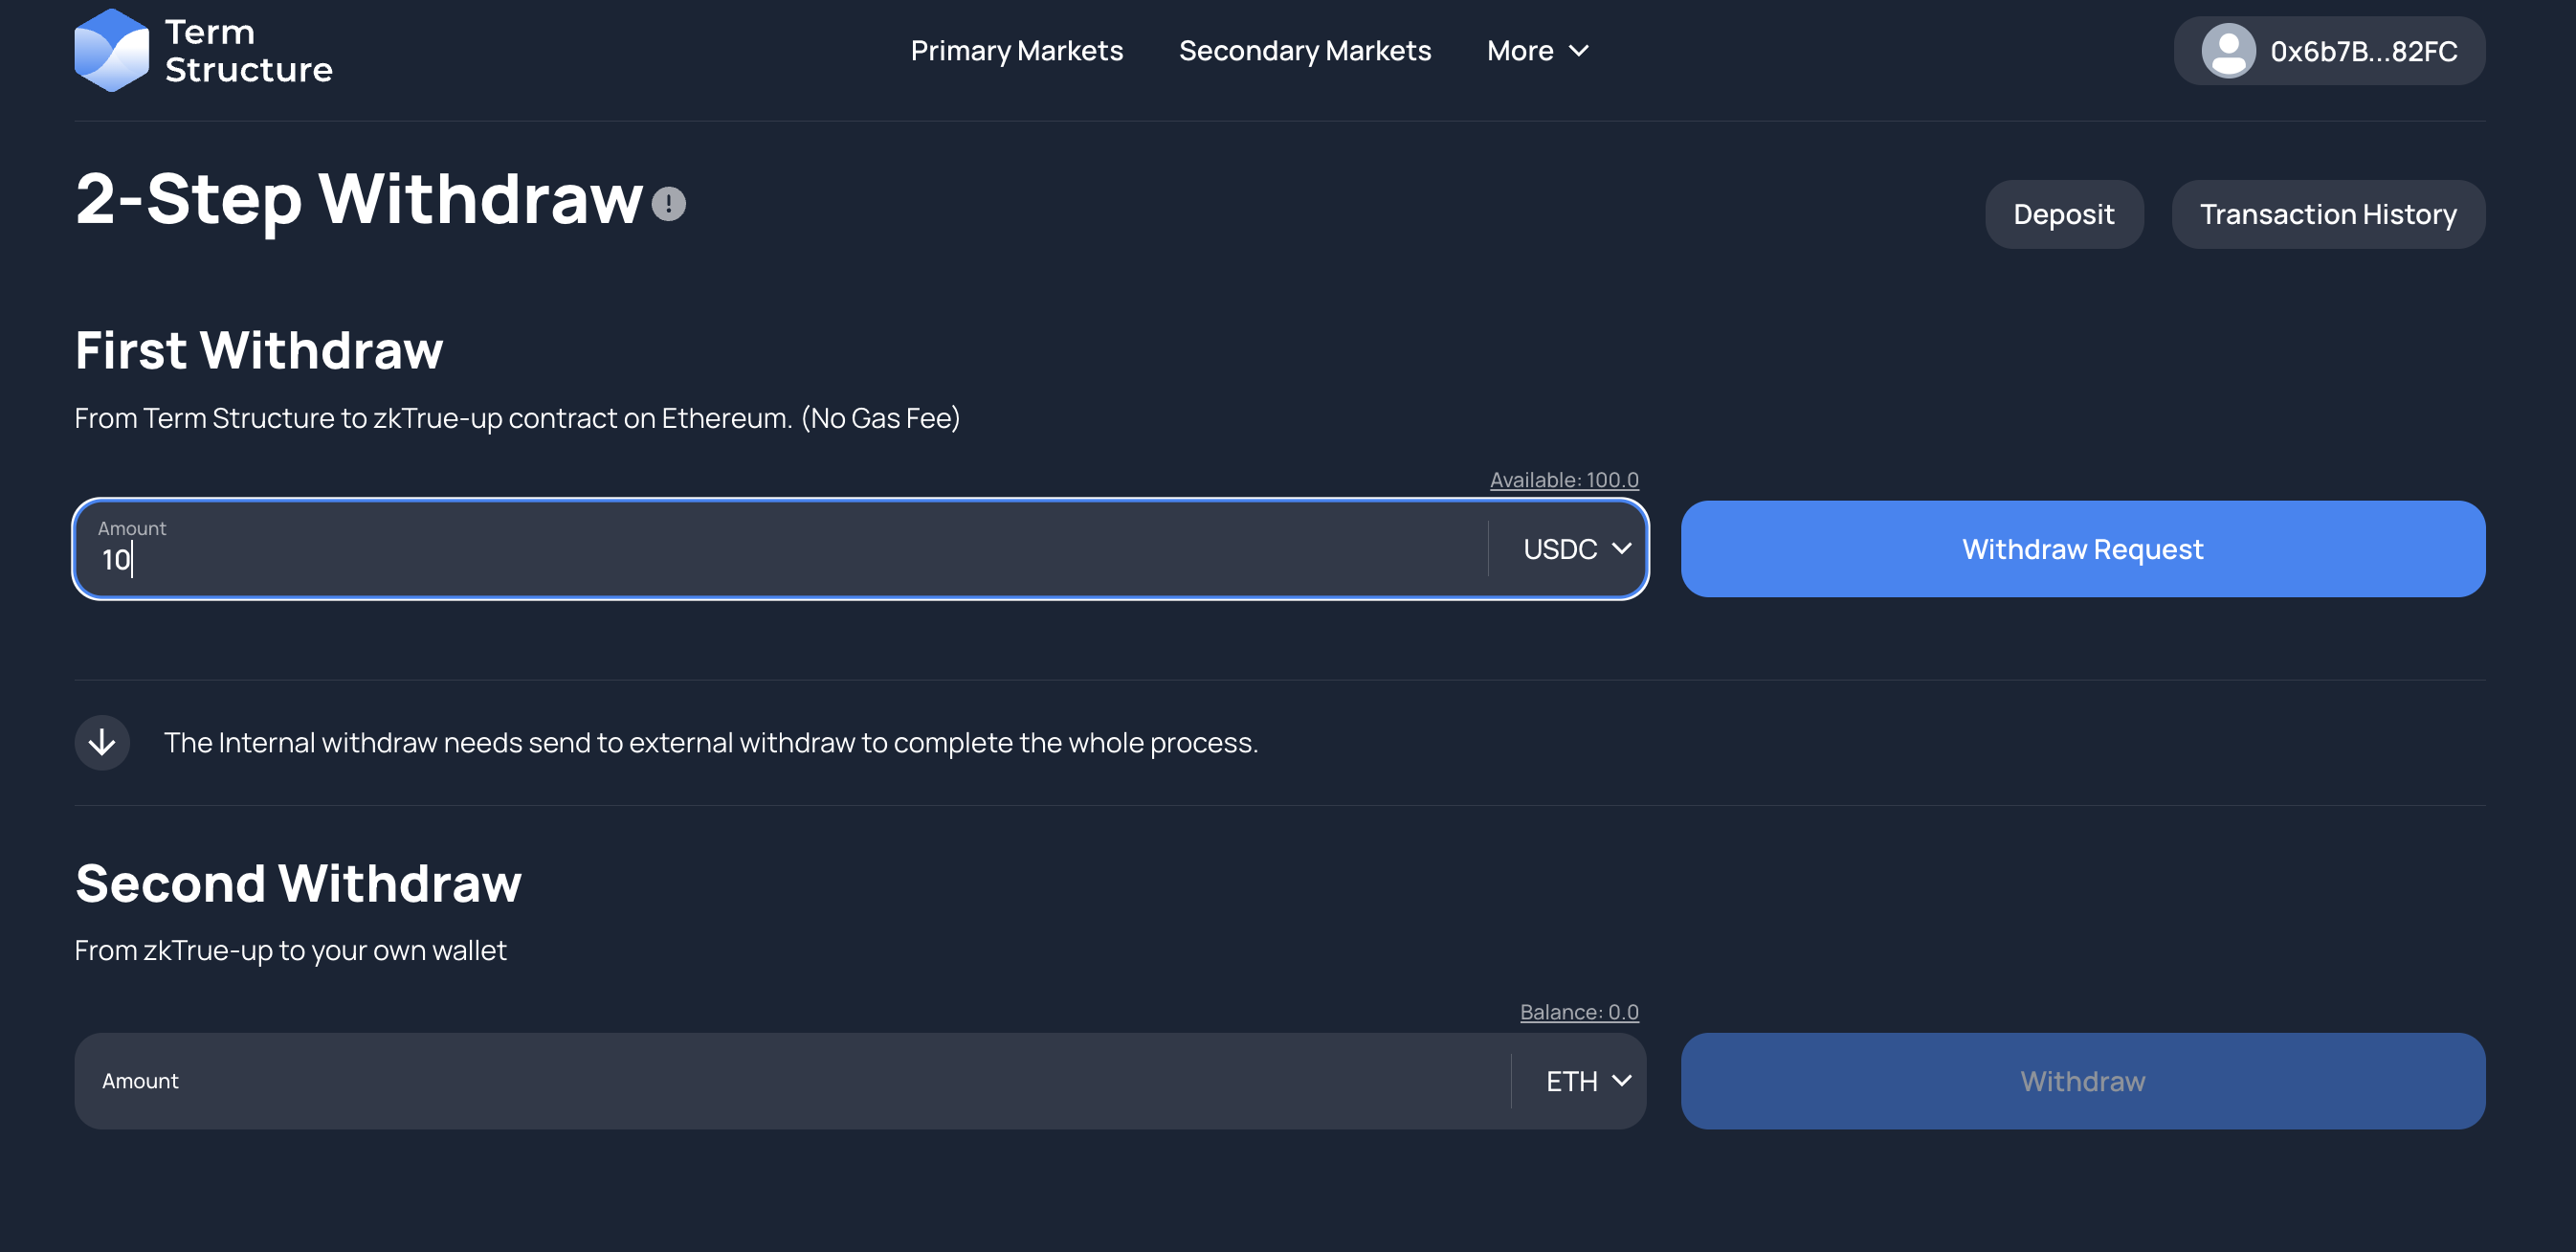Expand the More menu

pos(1520,51)
